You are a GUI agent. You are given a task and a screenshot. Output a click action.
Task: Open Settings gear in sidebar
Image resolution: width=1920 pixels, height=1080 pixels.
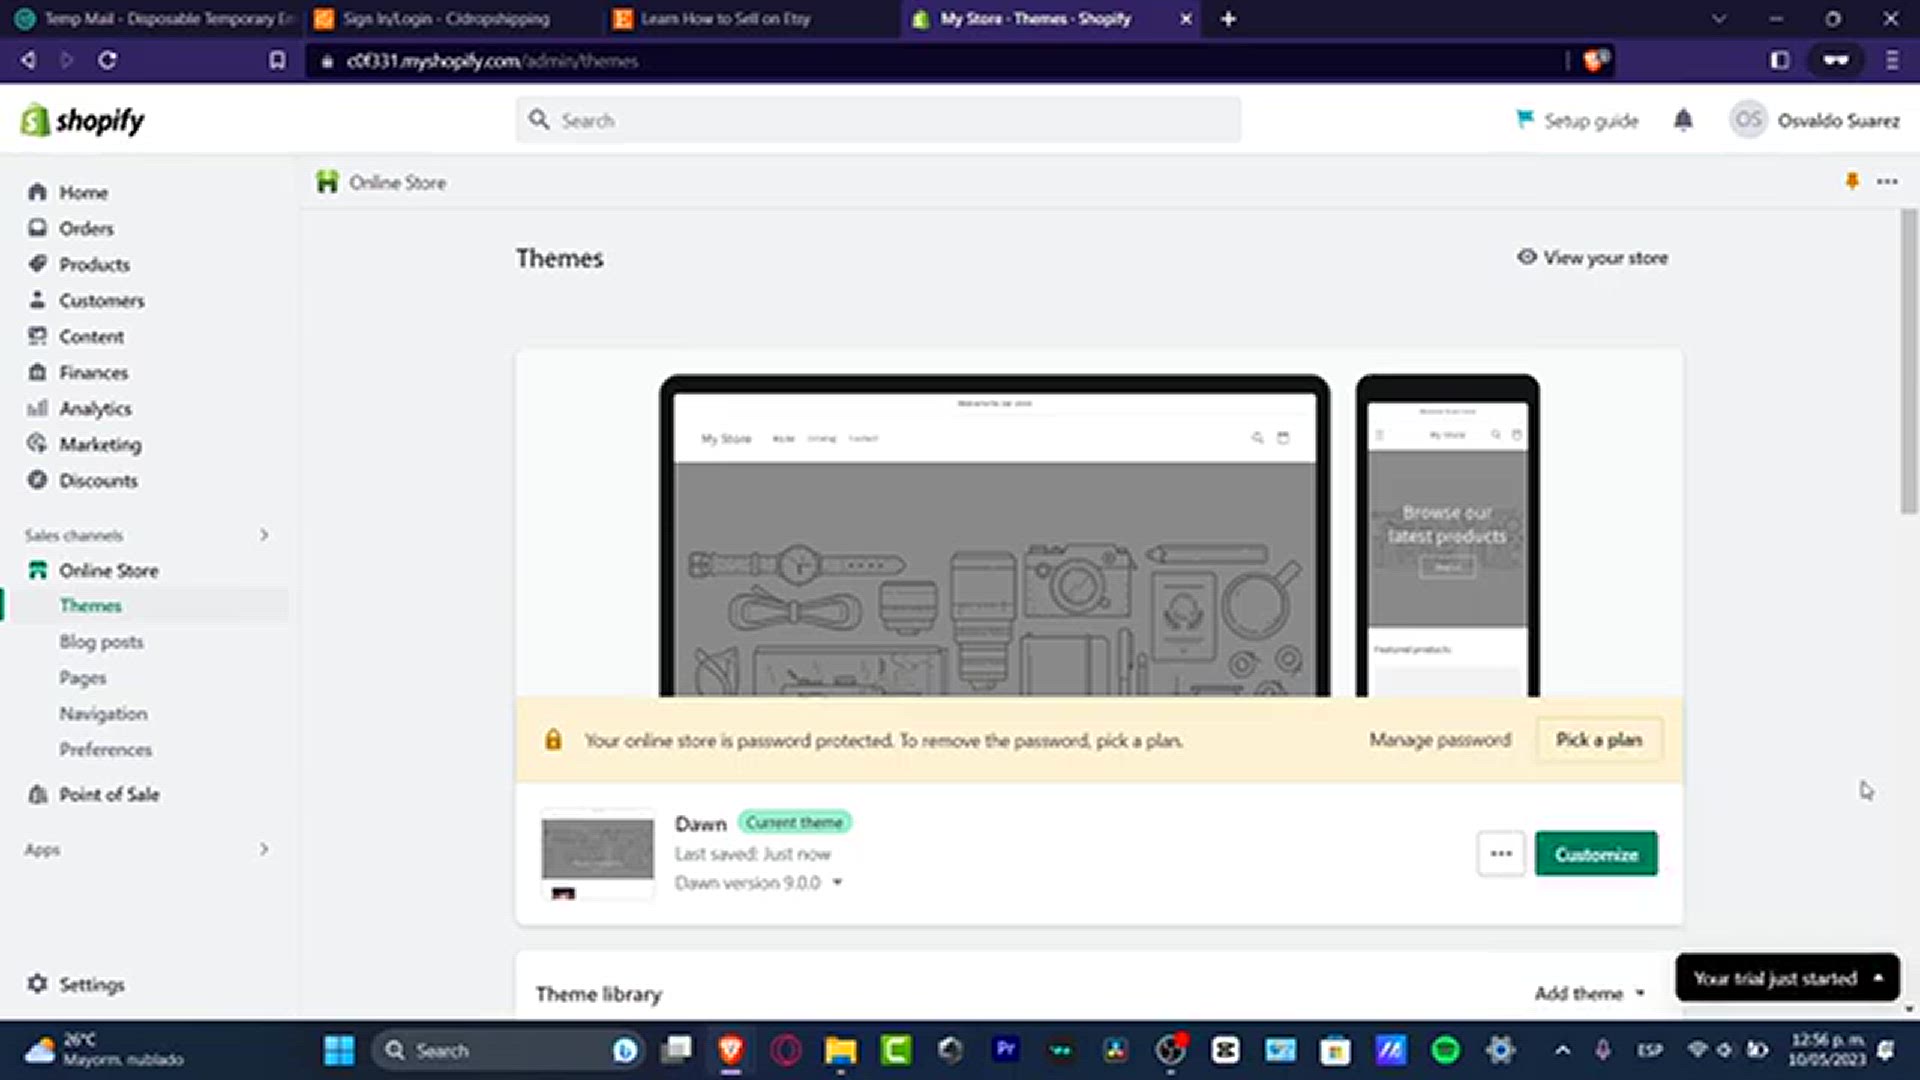point(38,984)
